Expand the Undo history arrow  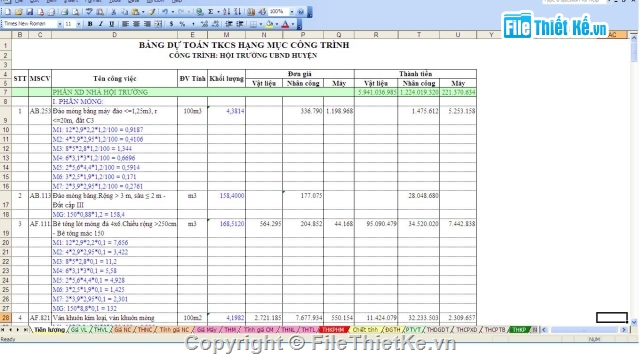(x=173, y=12)
